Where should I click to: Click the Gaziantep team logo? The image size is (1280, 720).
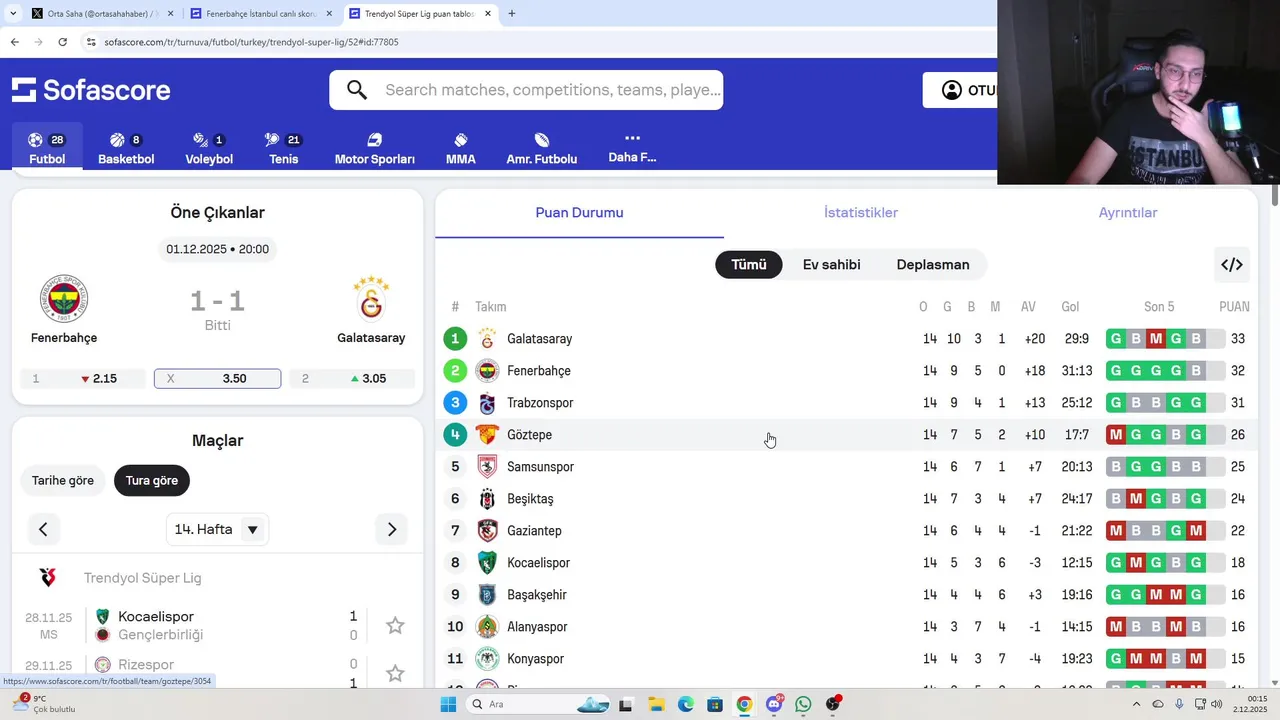[x=487, y=531]
